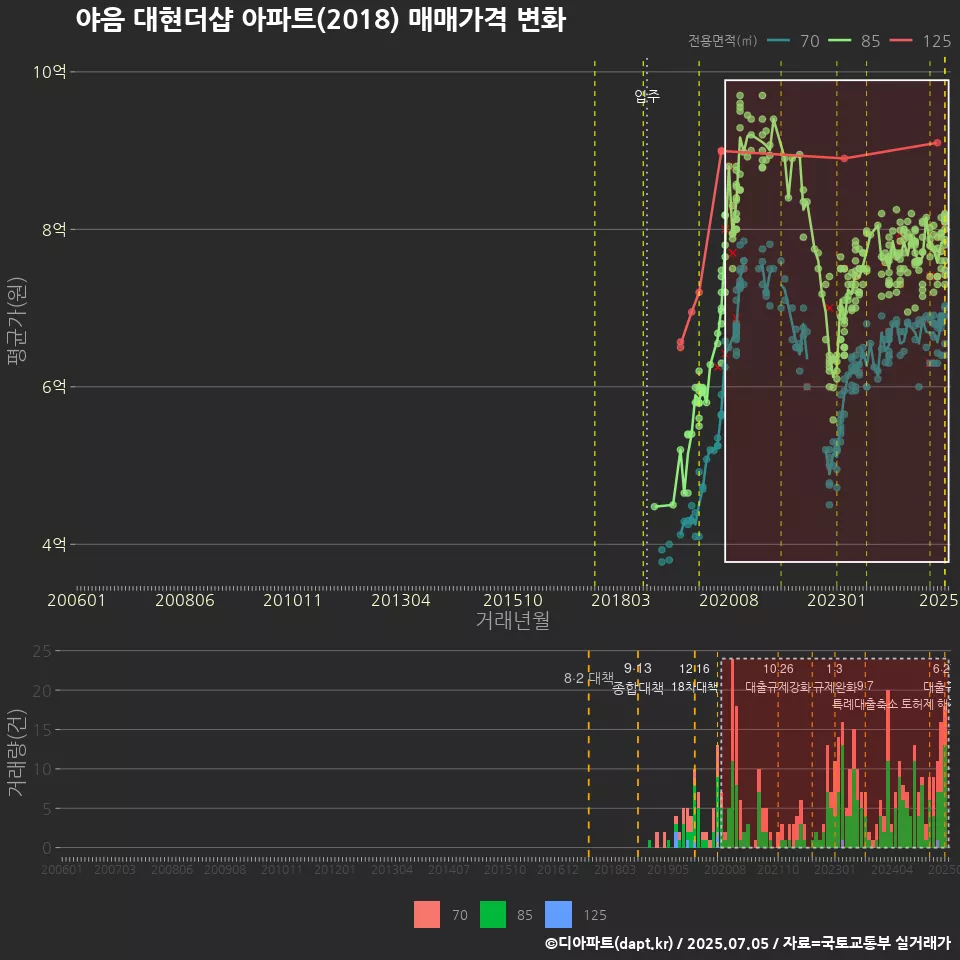Image resolution: width=960 pixels, height=960 pixels.
Task: Select the blue 125 swatch in bottom legend
Action: [x=558, y=915]
